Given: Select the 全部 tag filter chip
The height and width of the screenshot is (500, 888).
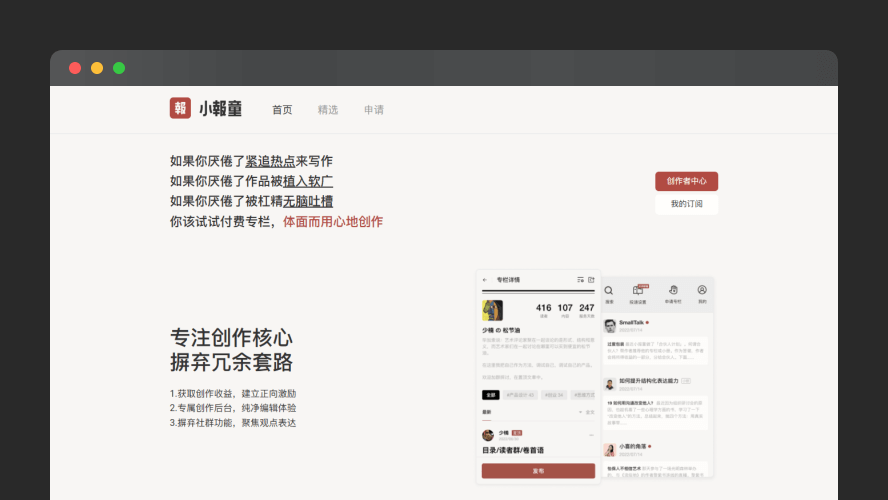Looking at the screenshot, I should point(491,395).
